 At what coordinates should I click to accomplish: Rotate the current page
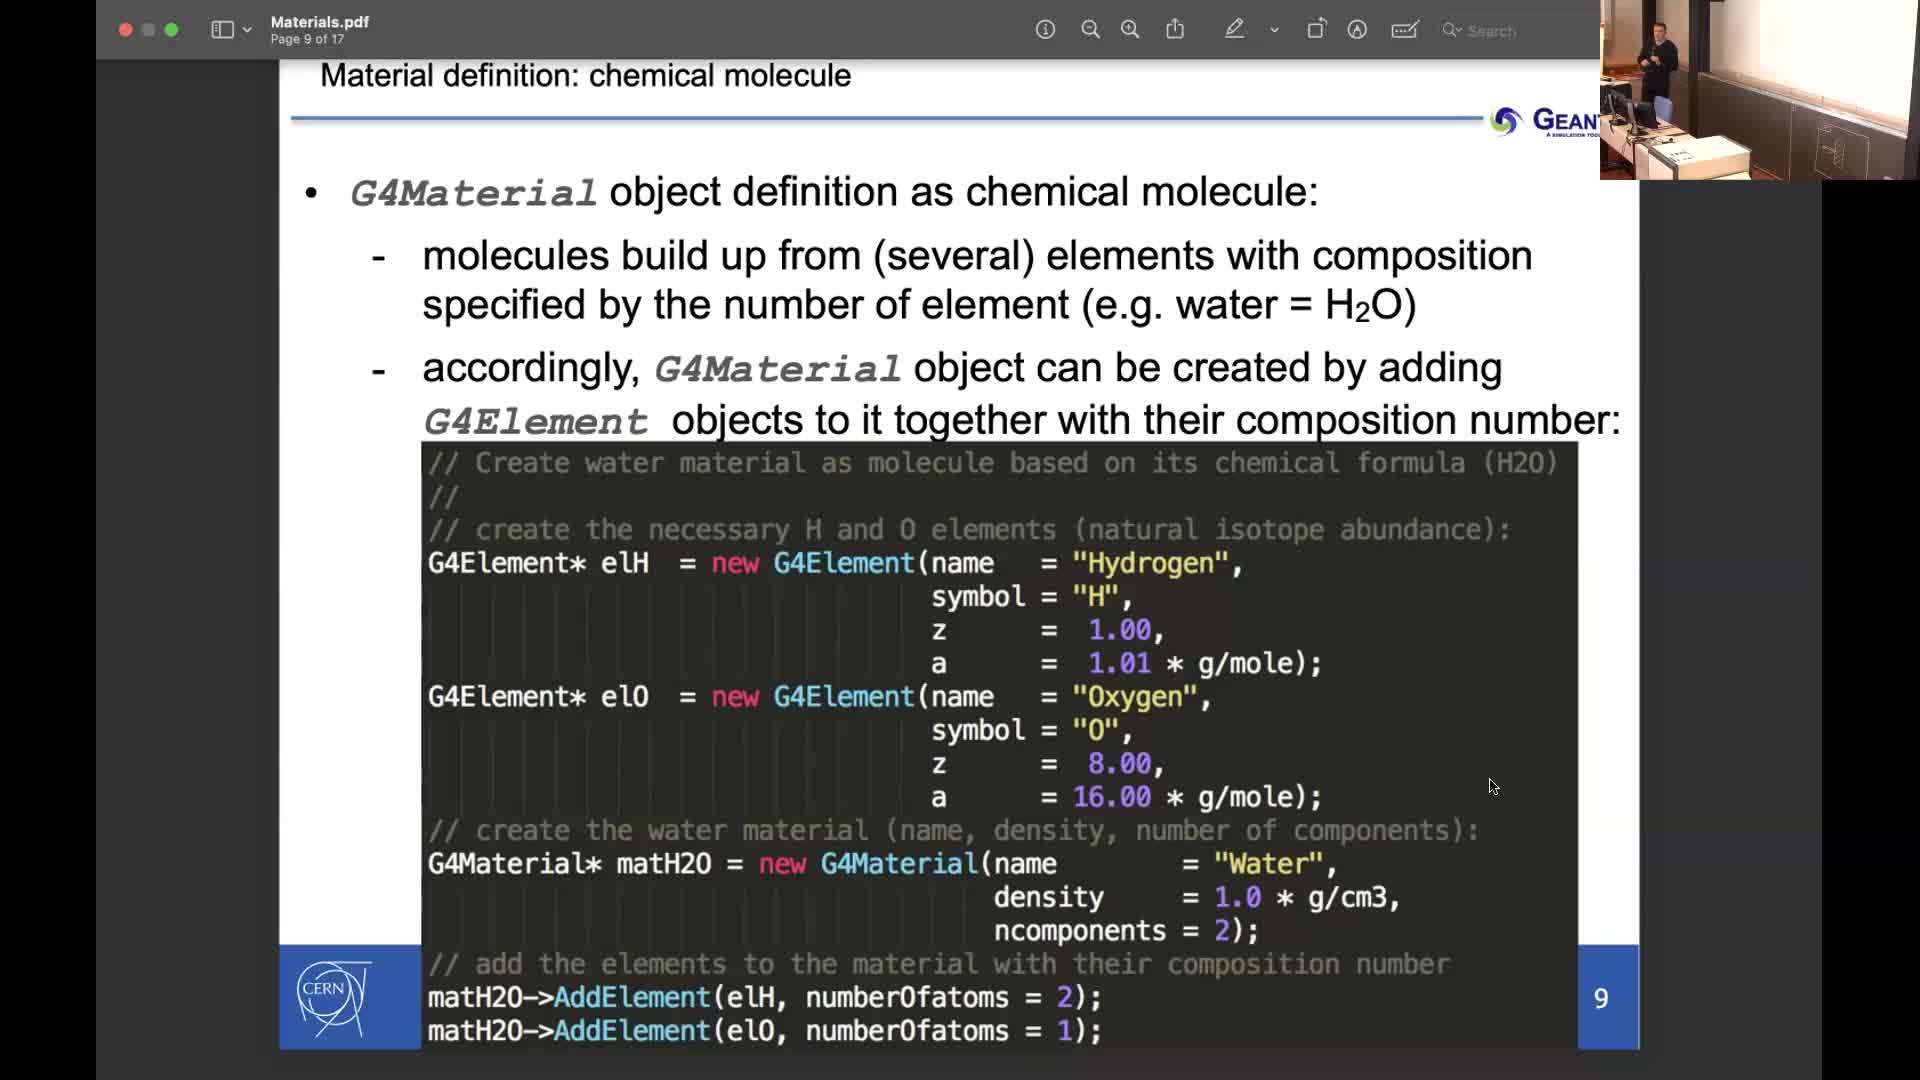point(1316,30)
